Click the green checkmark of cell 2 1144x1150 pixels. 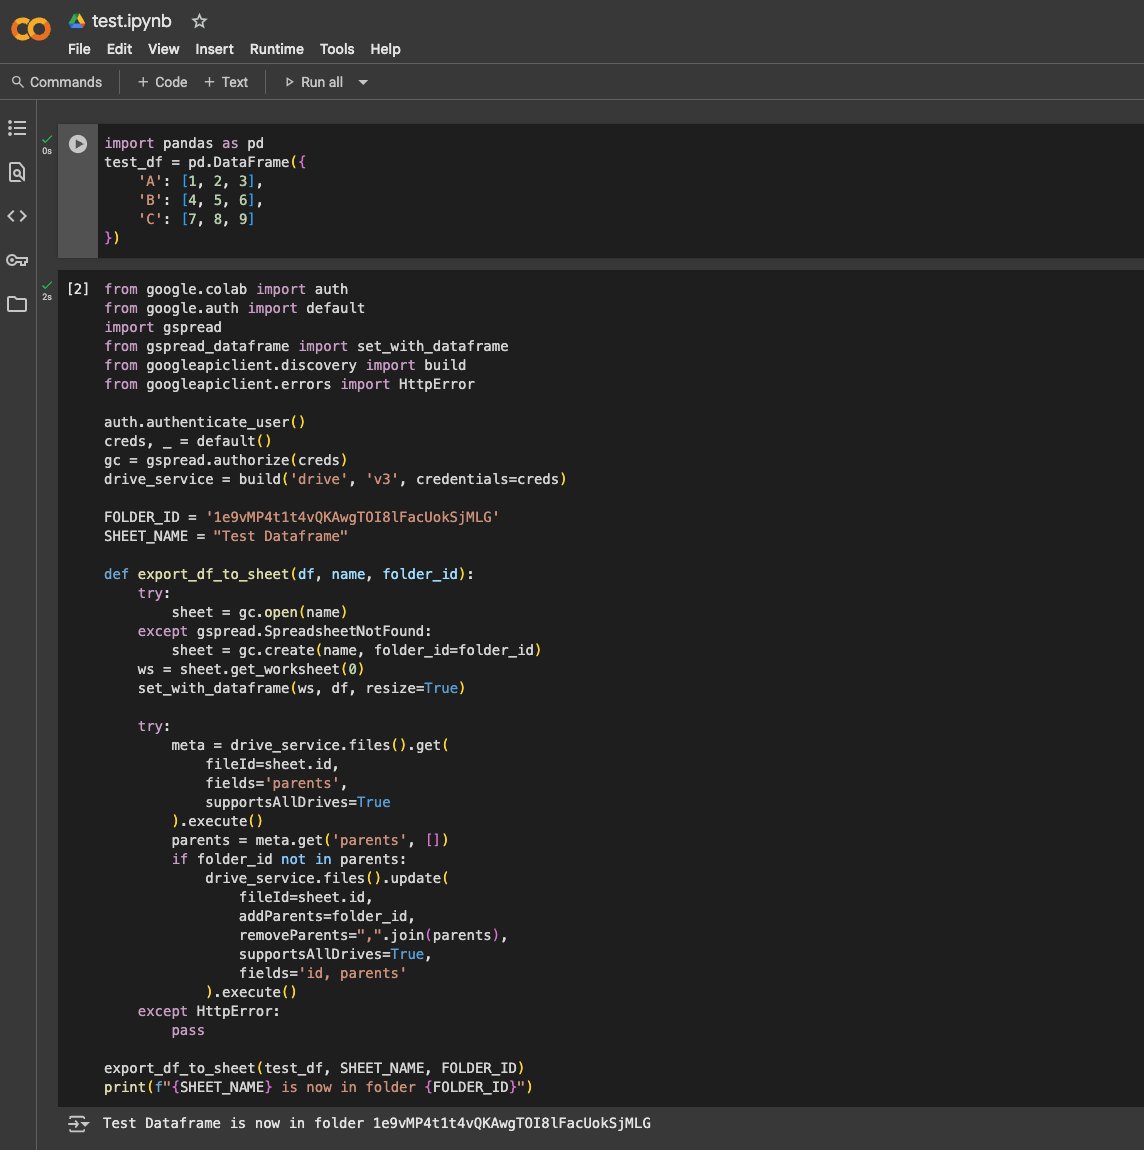(x=47, y=285)
